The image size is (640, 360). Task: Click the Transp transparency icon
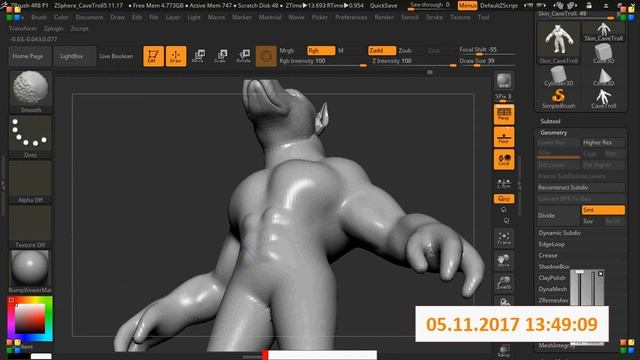(x=504, y=351)
